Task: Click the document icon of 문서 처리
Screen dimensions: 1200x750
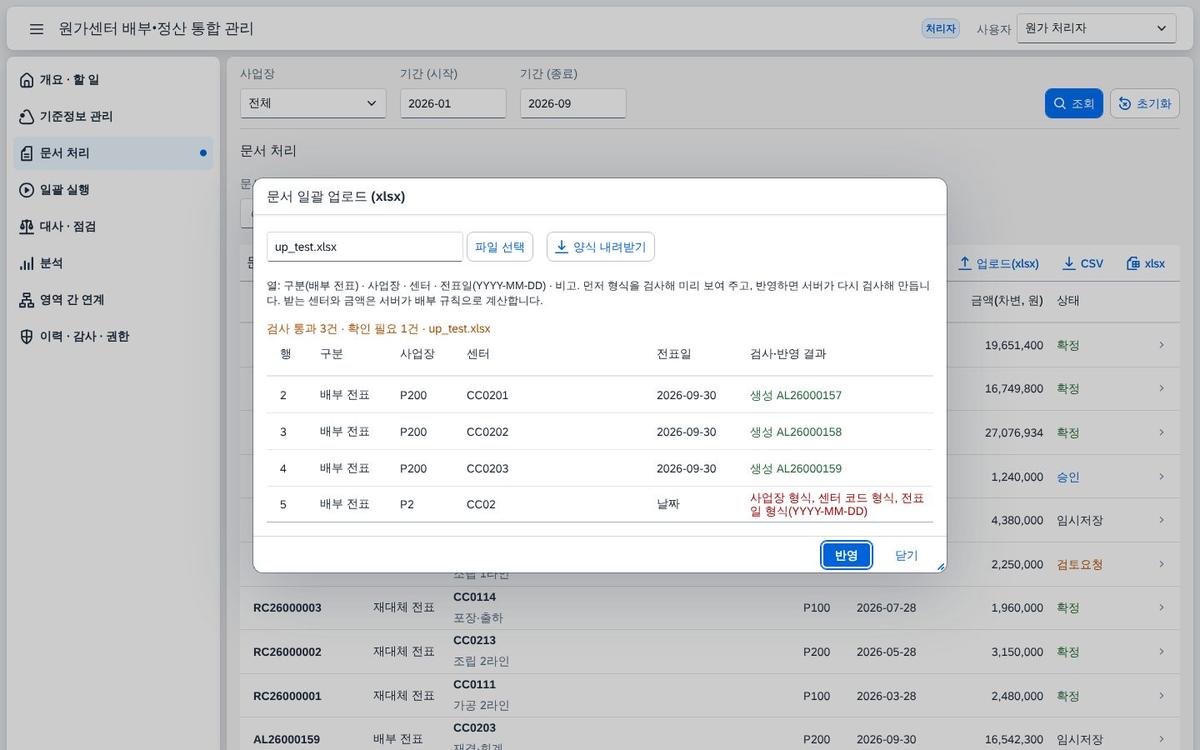Action: 27,153
